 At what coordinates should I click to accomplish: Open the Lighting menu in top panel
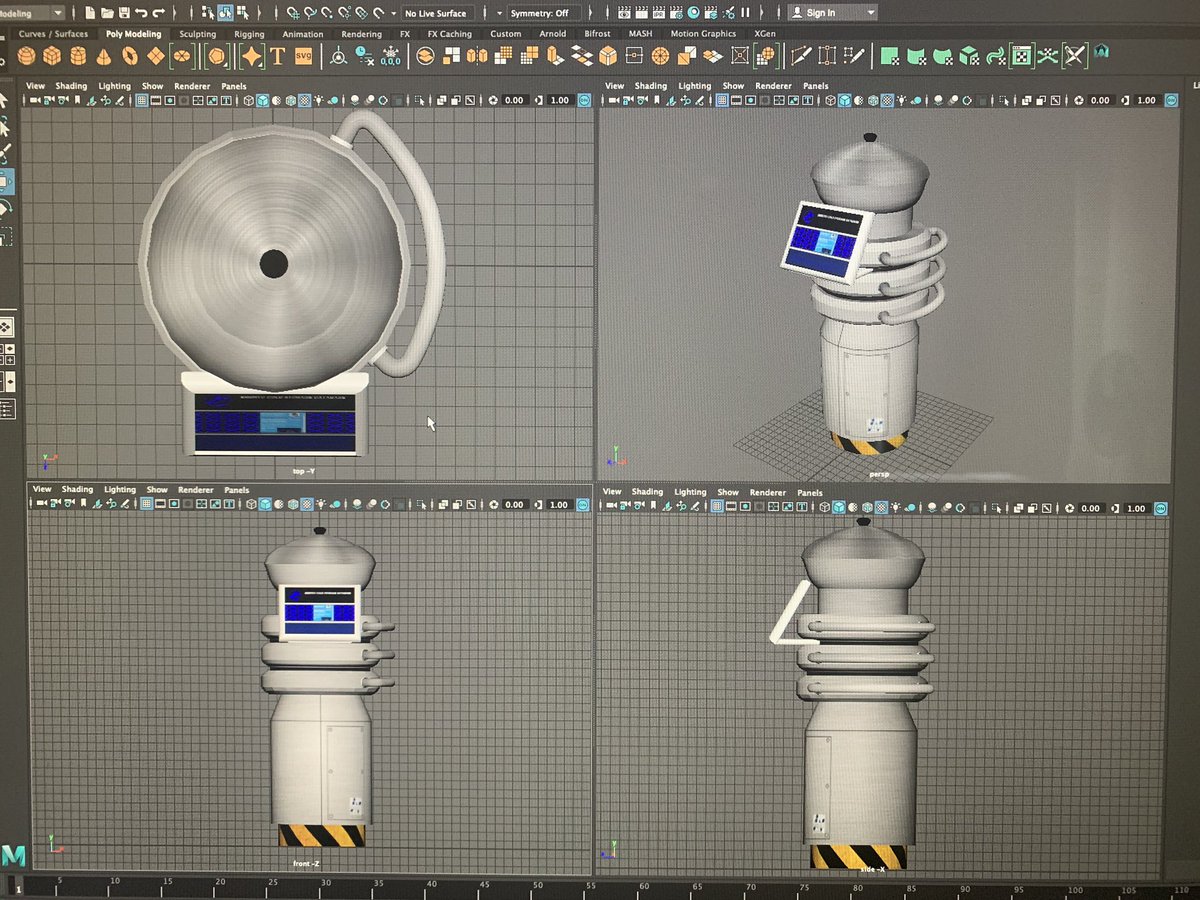[x=114, y=86]
